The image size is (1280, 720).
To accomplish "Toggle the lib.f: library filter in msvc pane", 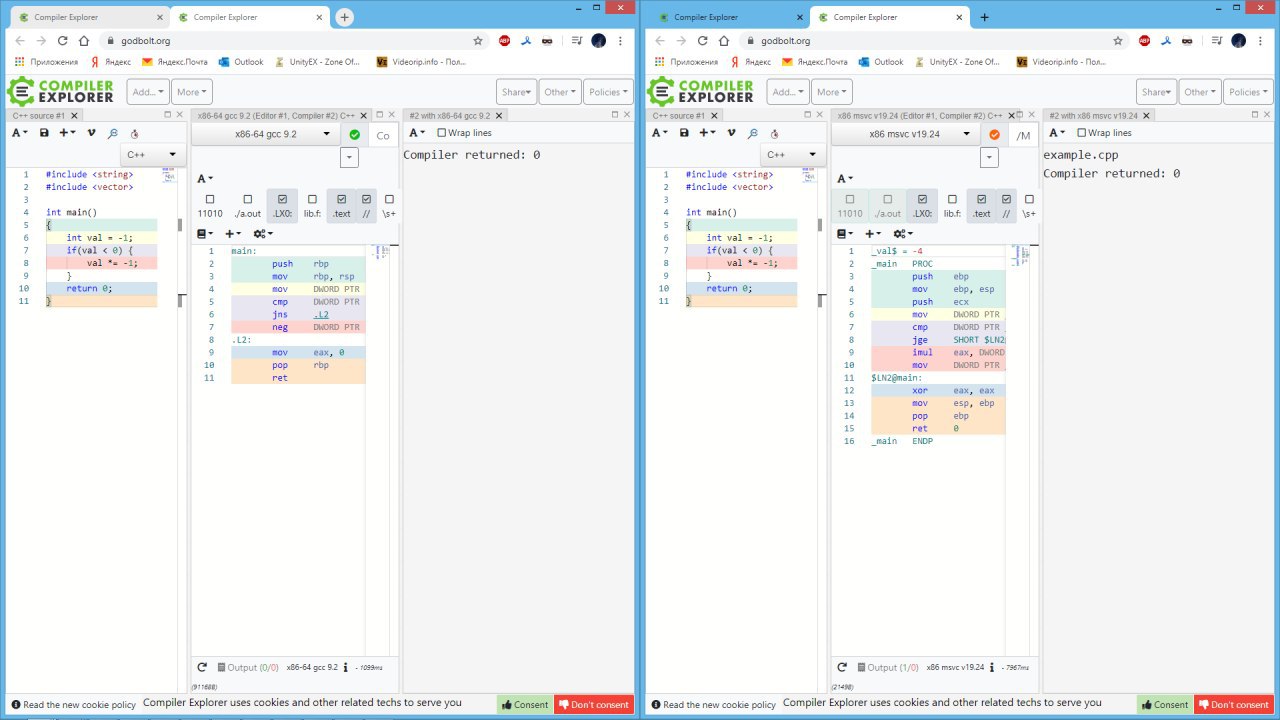I will [x=952, y=206].
